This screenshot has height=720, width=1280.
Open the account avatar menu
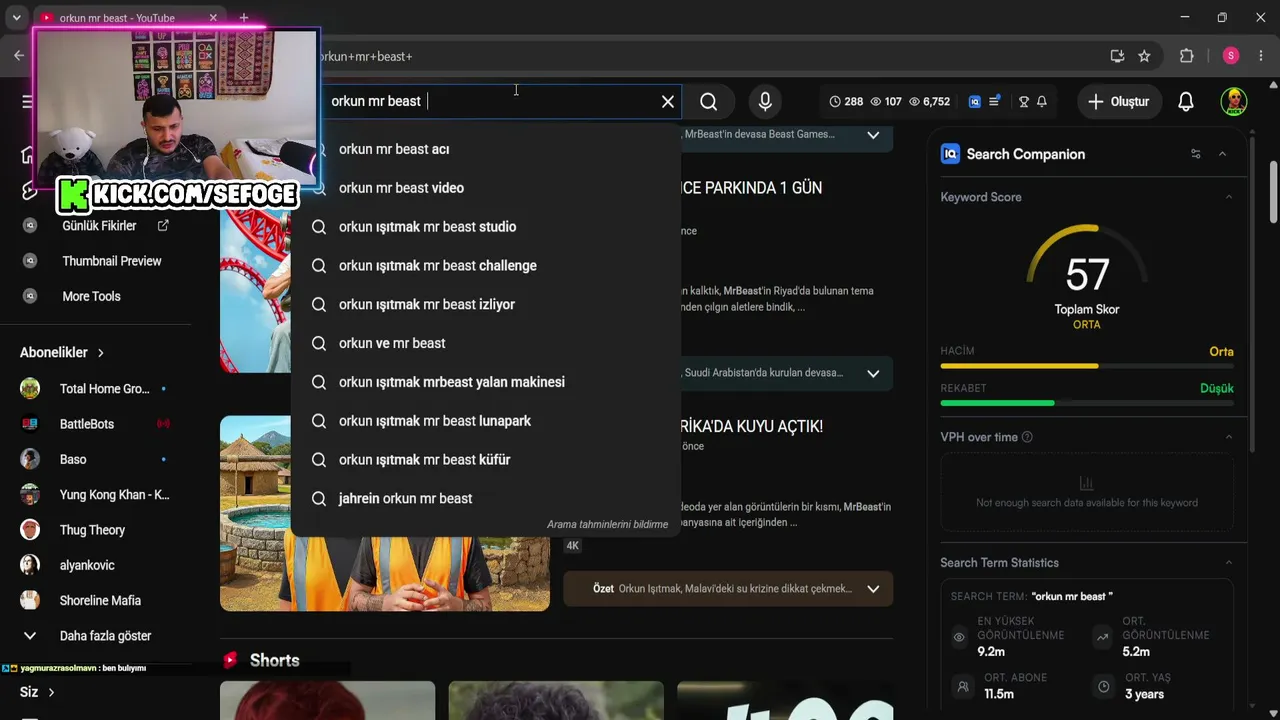tap(1234, 101)
